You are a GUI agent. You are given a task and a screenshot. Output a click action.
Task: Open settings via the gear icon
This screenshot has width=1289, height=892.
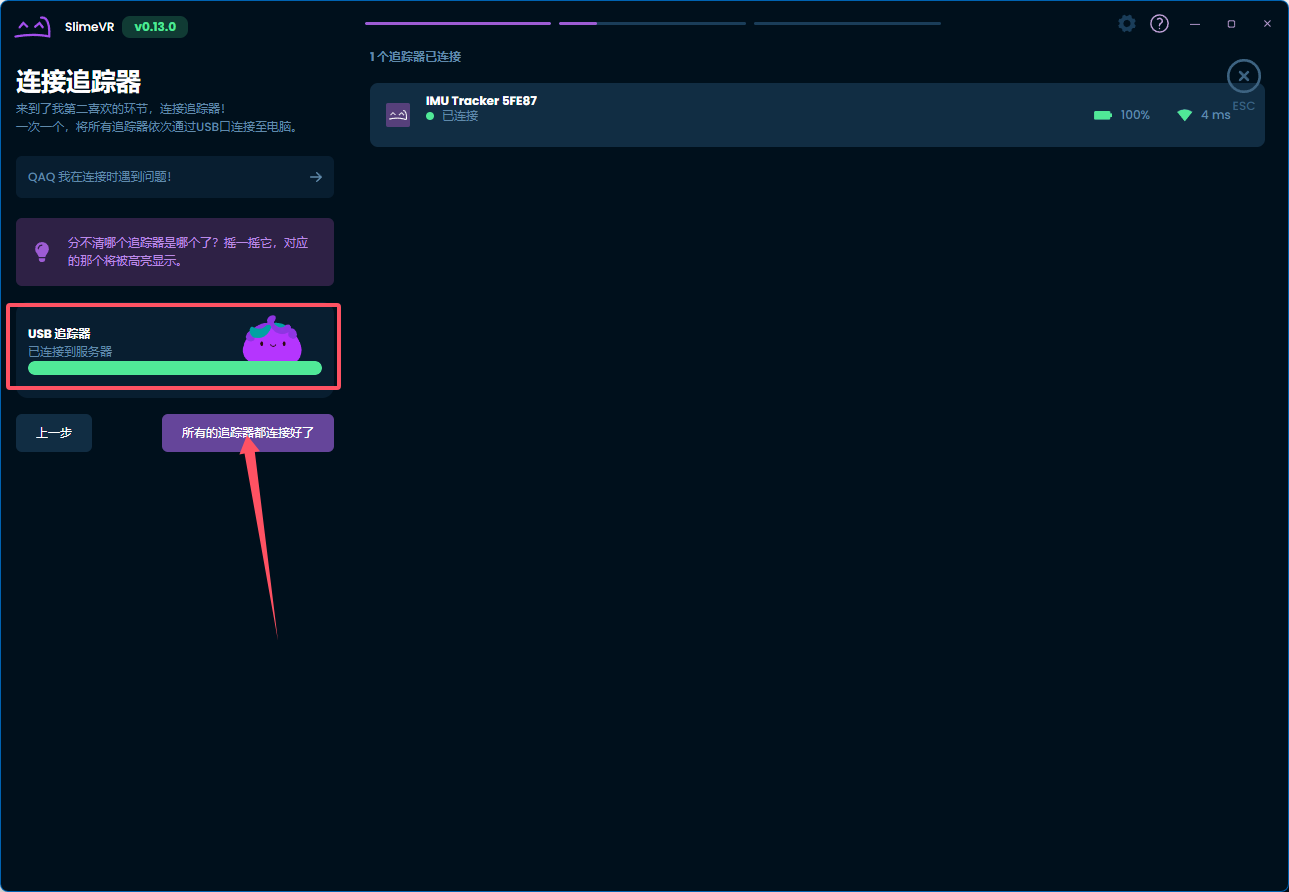point(1127,23)
